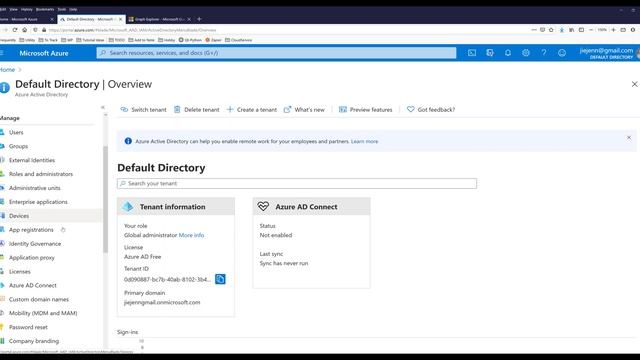Zoom in with the browser plus icon

coord(613,30)
